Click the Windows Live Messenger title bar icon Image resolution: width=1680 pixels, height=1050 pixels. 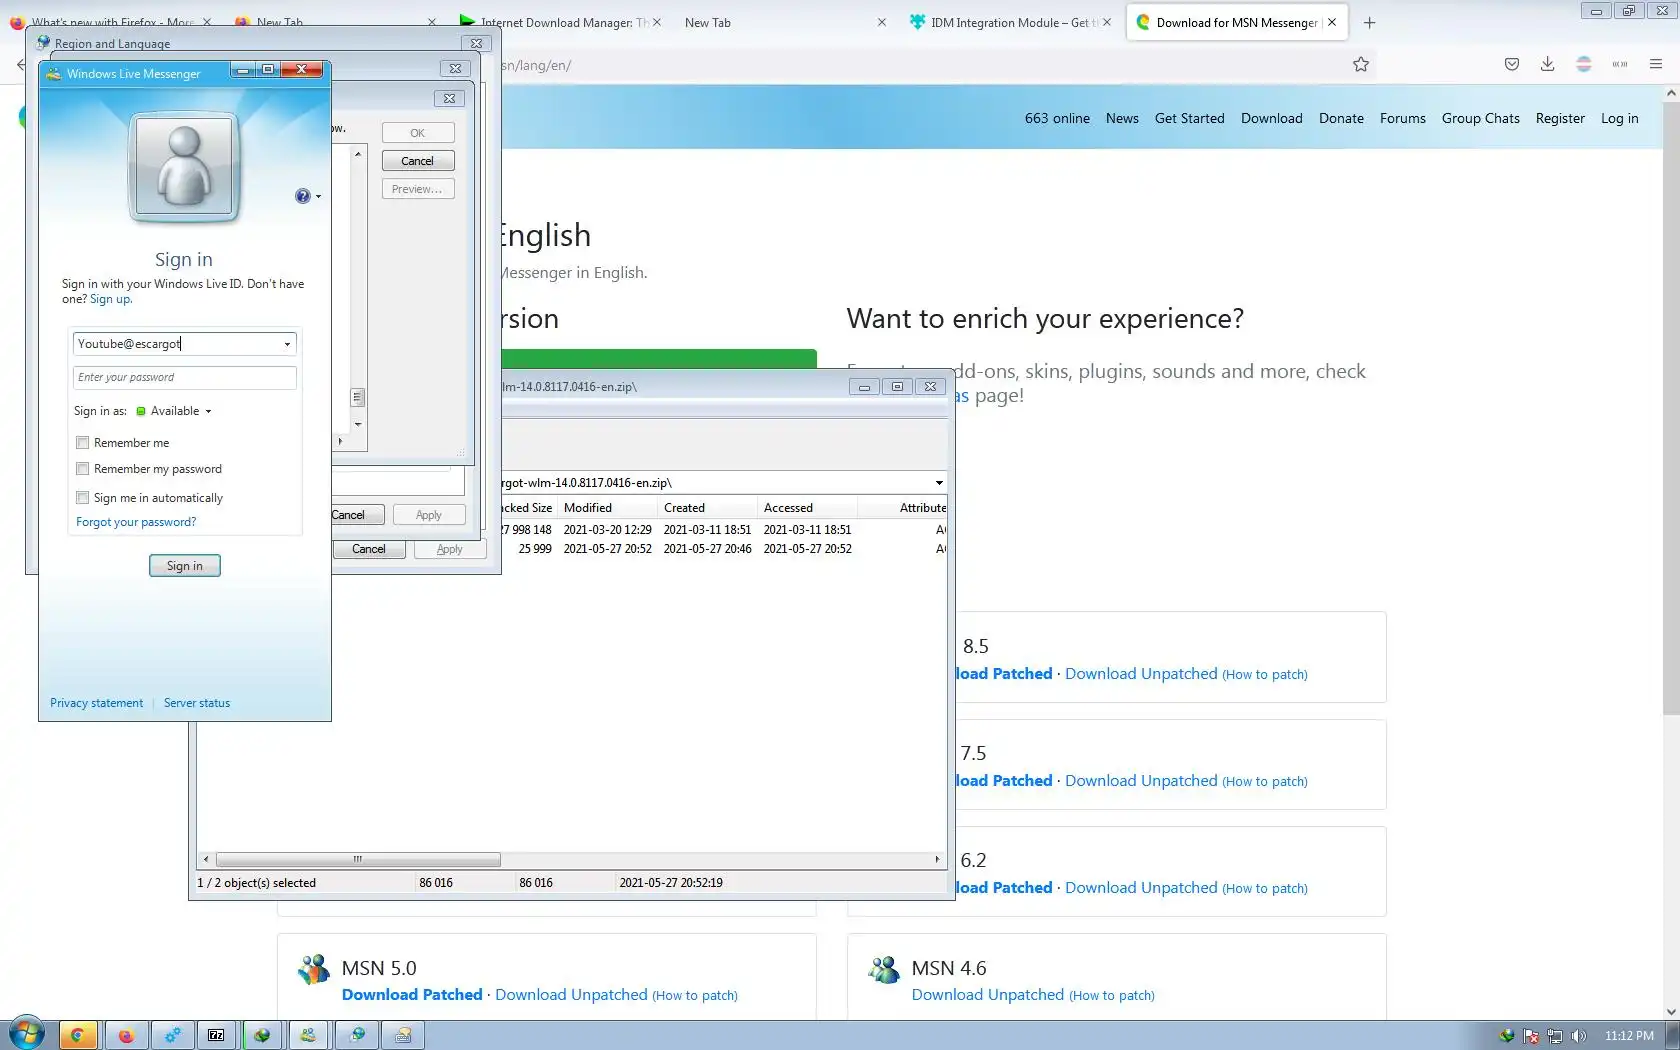pyautogui.click(x=54, y=73)
